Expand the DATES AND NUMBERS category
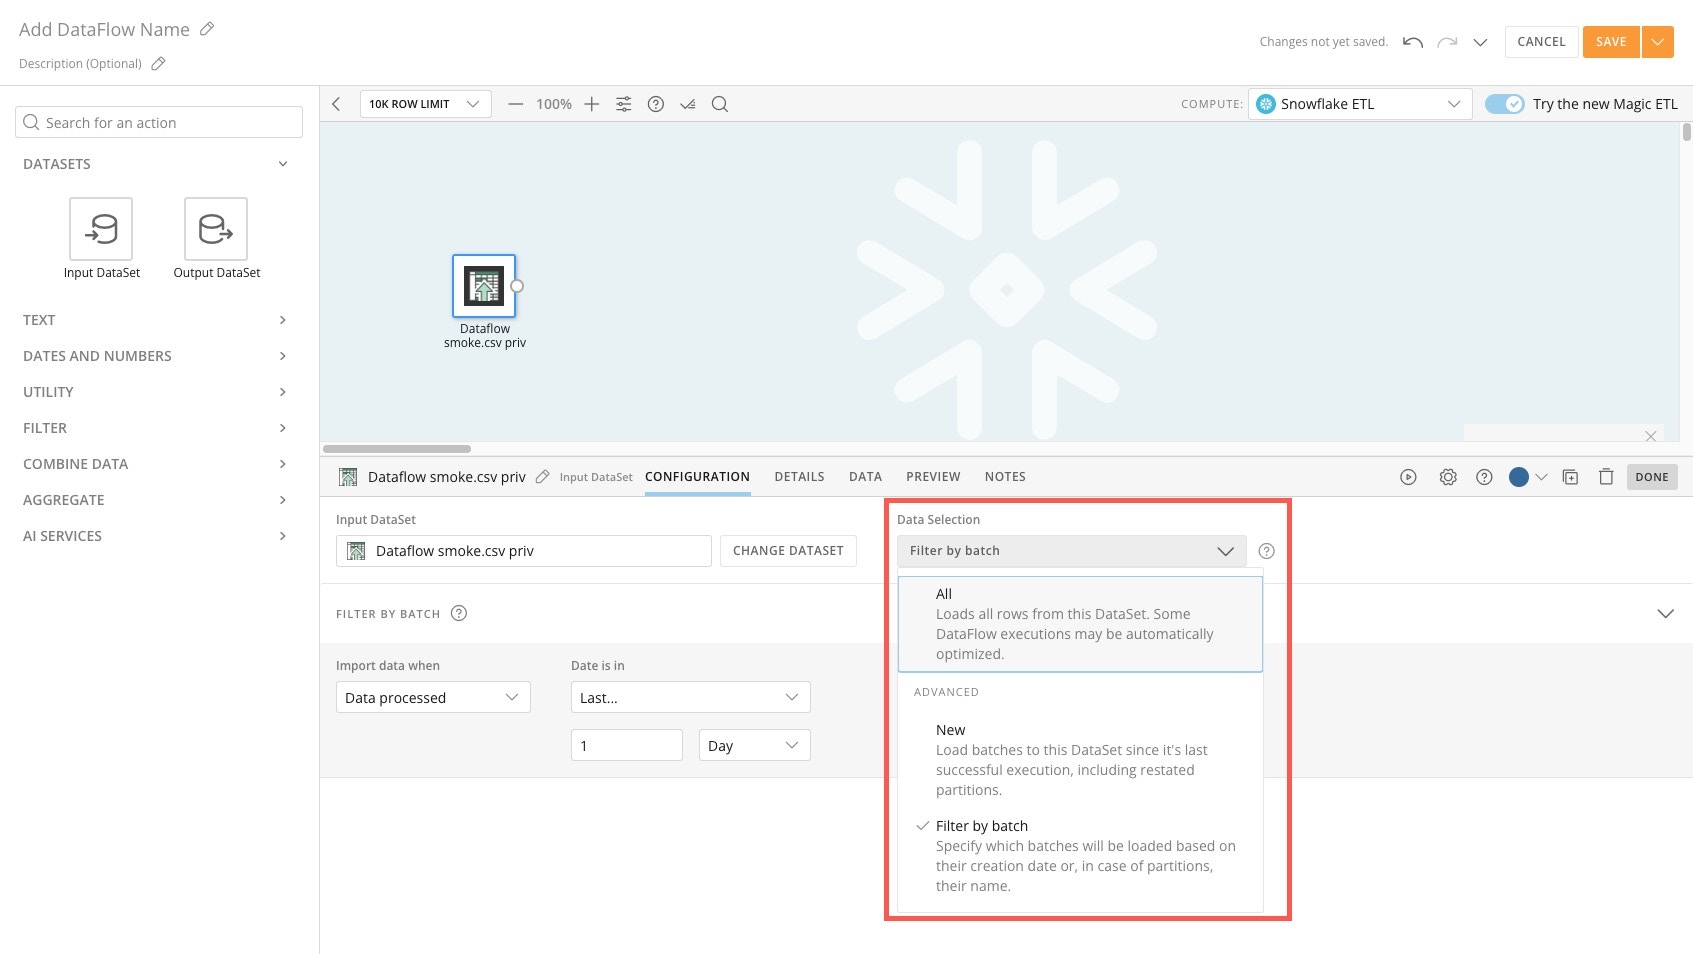This screenshot has height=954, width=1693. [x=155, y=356]
